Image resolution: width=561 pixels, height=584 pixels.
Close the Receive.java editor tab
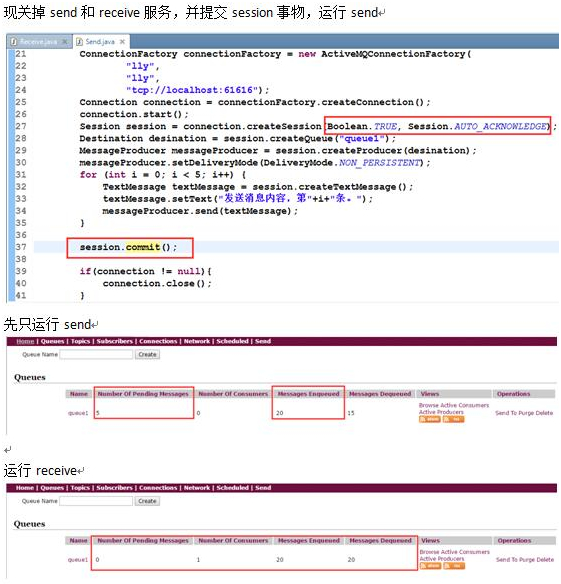[x=65, y=42]
